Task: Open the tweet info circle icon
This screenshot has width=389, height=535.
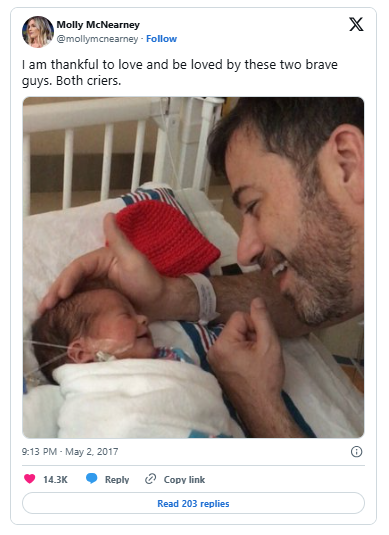Action: pyautogui.click(x=356, y=452)
